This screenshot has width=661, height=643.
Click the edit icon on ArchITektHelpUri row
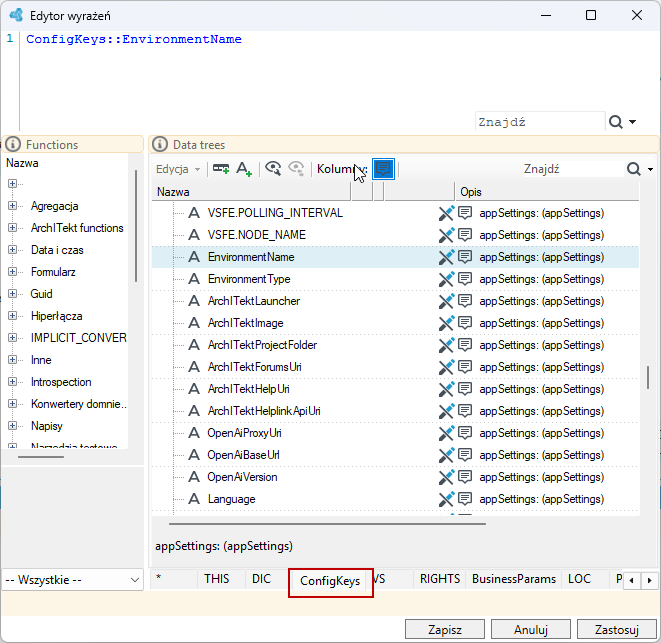tap(446, 389)
